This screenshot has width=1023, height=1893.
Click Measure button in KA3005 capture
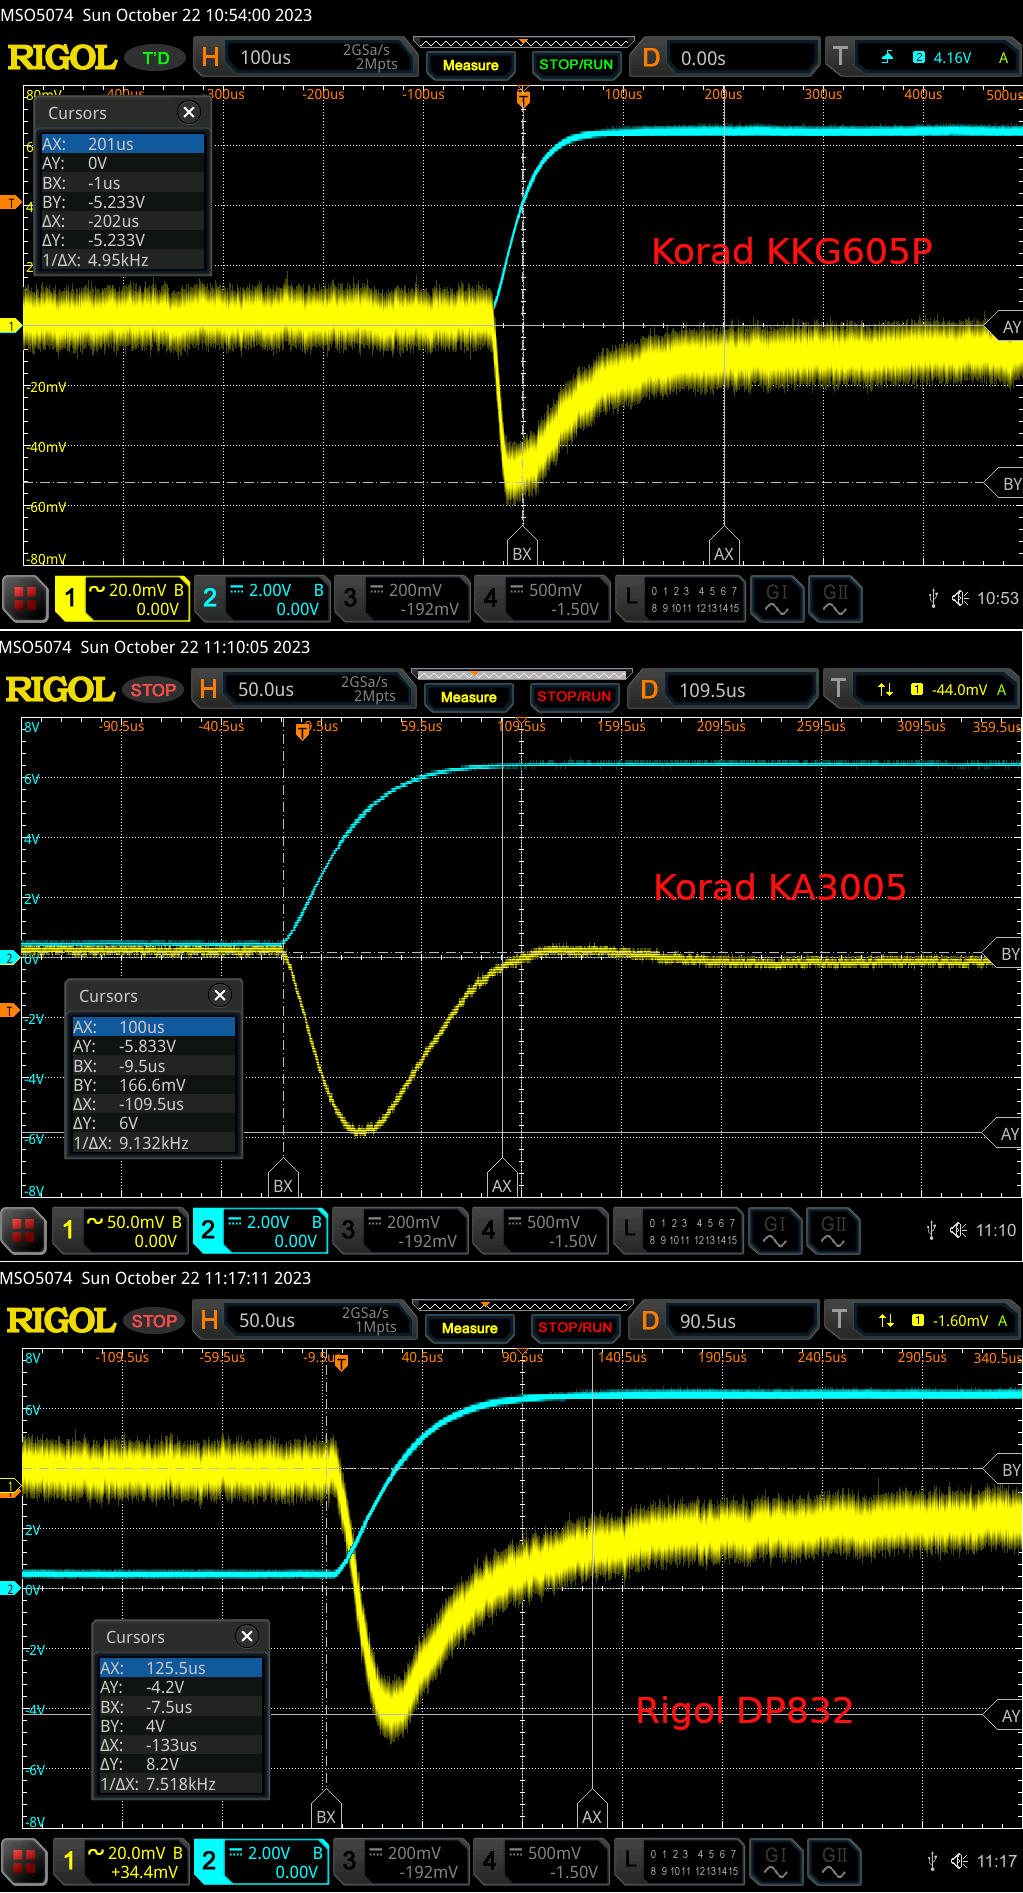pyautogui.click(x=468, y=697)
